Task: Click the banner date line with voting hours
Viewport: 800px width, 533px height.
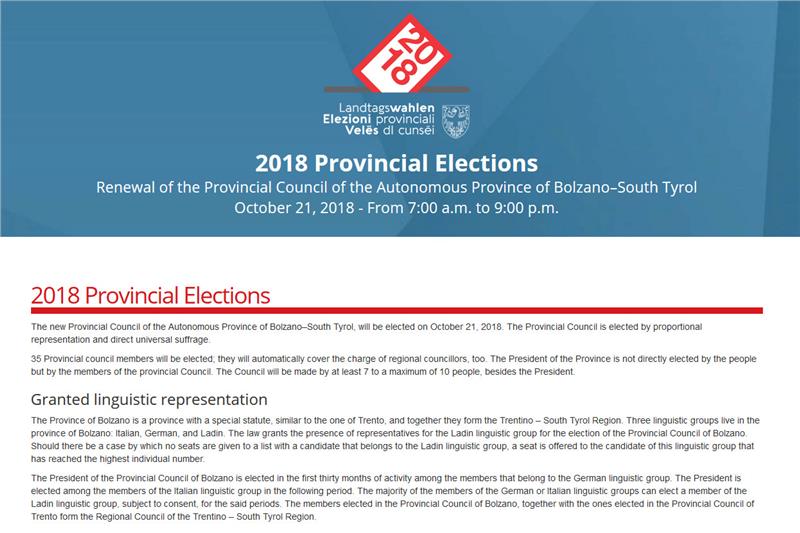Action: [396, 208]
